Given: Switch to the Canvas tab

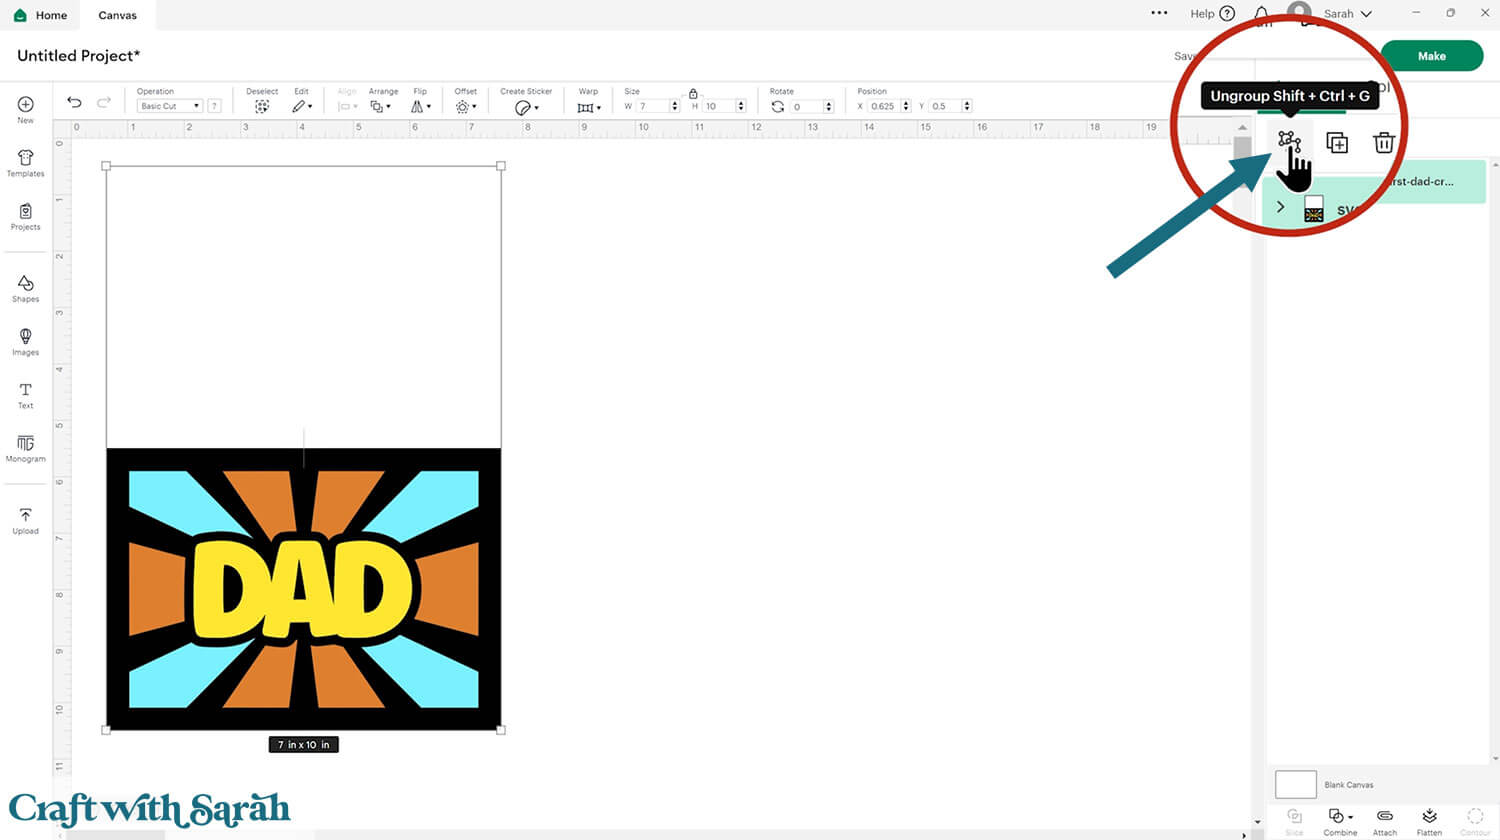Looking at the screenshot, I should [x=117, y=15].
